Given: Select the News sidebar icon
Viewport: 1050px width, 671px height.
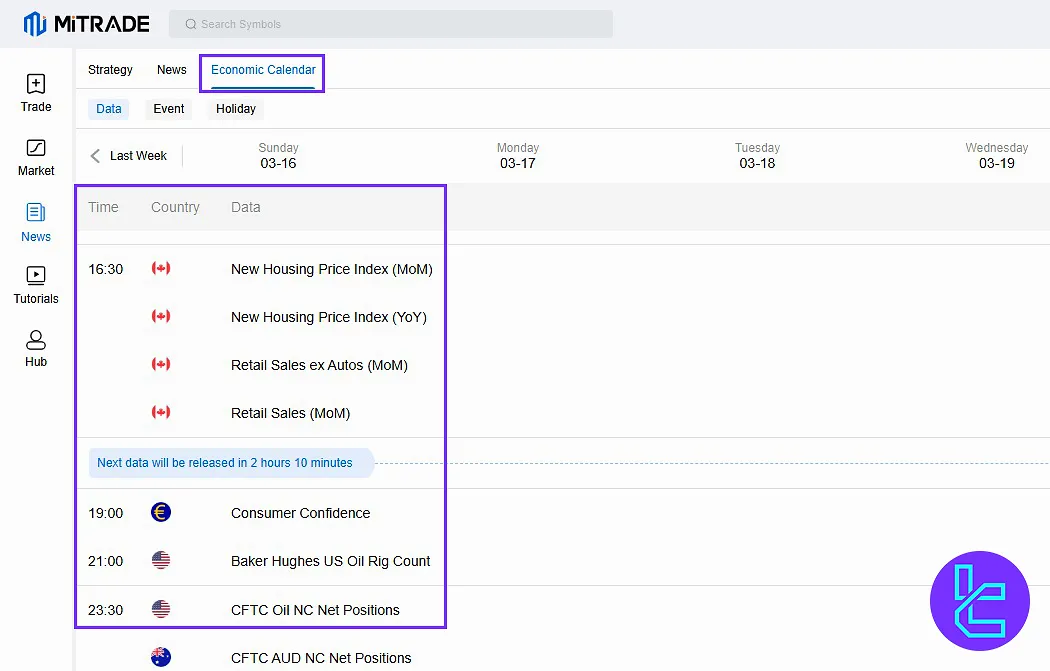Looking at the screenshot, I should pyautogui.click(x=36, y=222).
